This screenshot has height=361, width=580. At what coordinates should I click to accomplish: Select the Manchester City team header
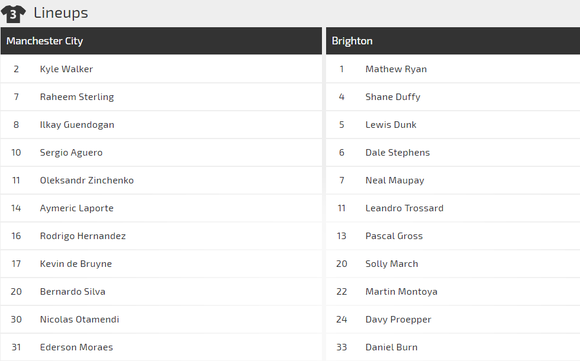click(x=161, y=41)
